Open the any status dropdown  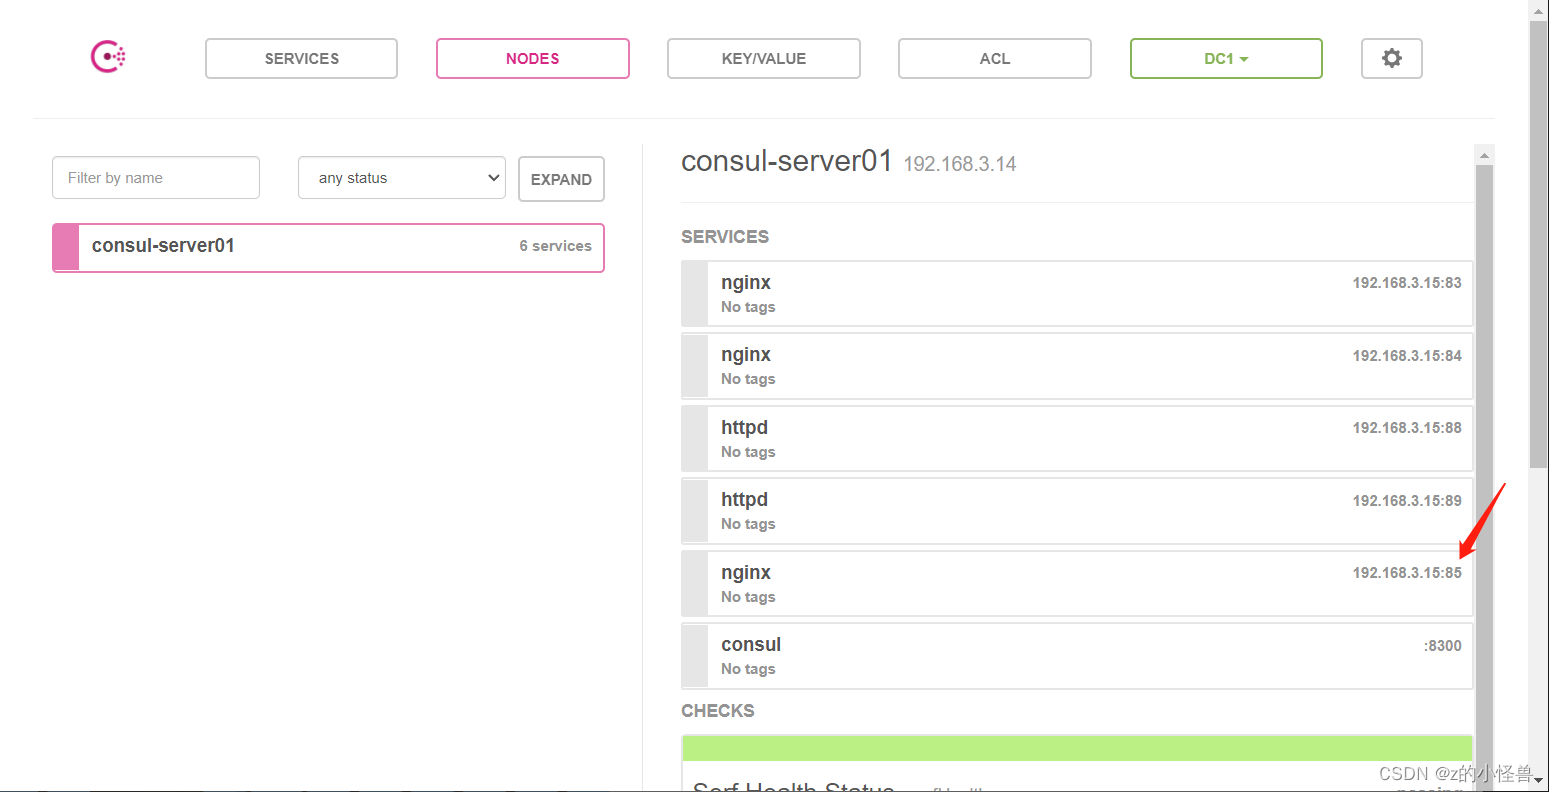coord(402,177)
